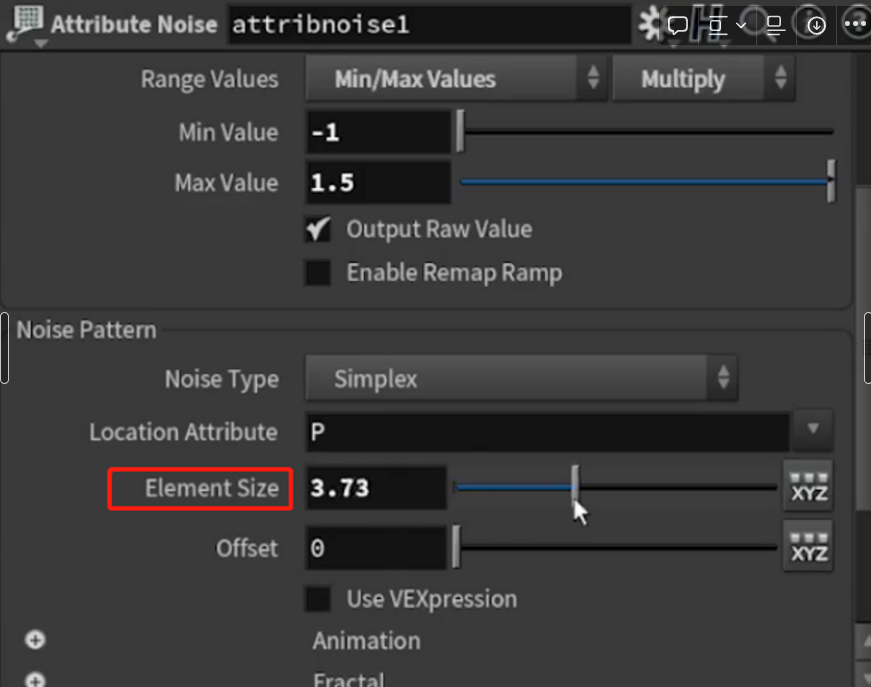This screenshot has width=871, height=687.
Task: Click the gear settings icon in header
Action: [651, 25]
